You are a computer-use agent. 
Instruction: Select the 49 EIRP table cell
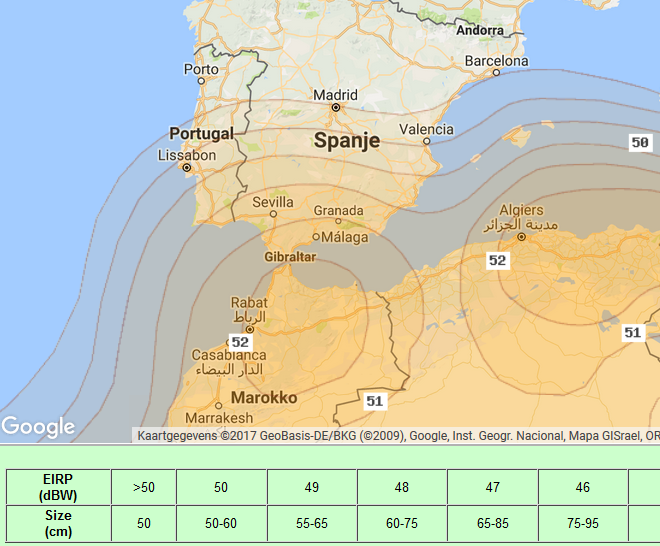coord(311,487)
